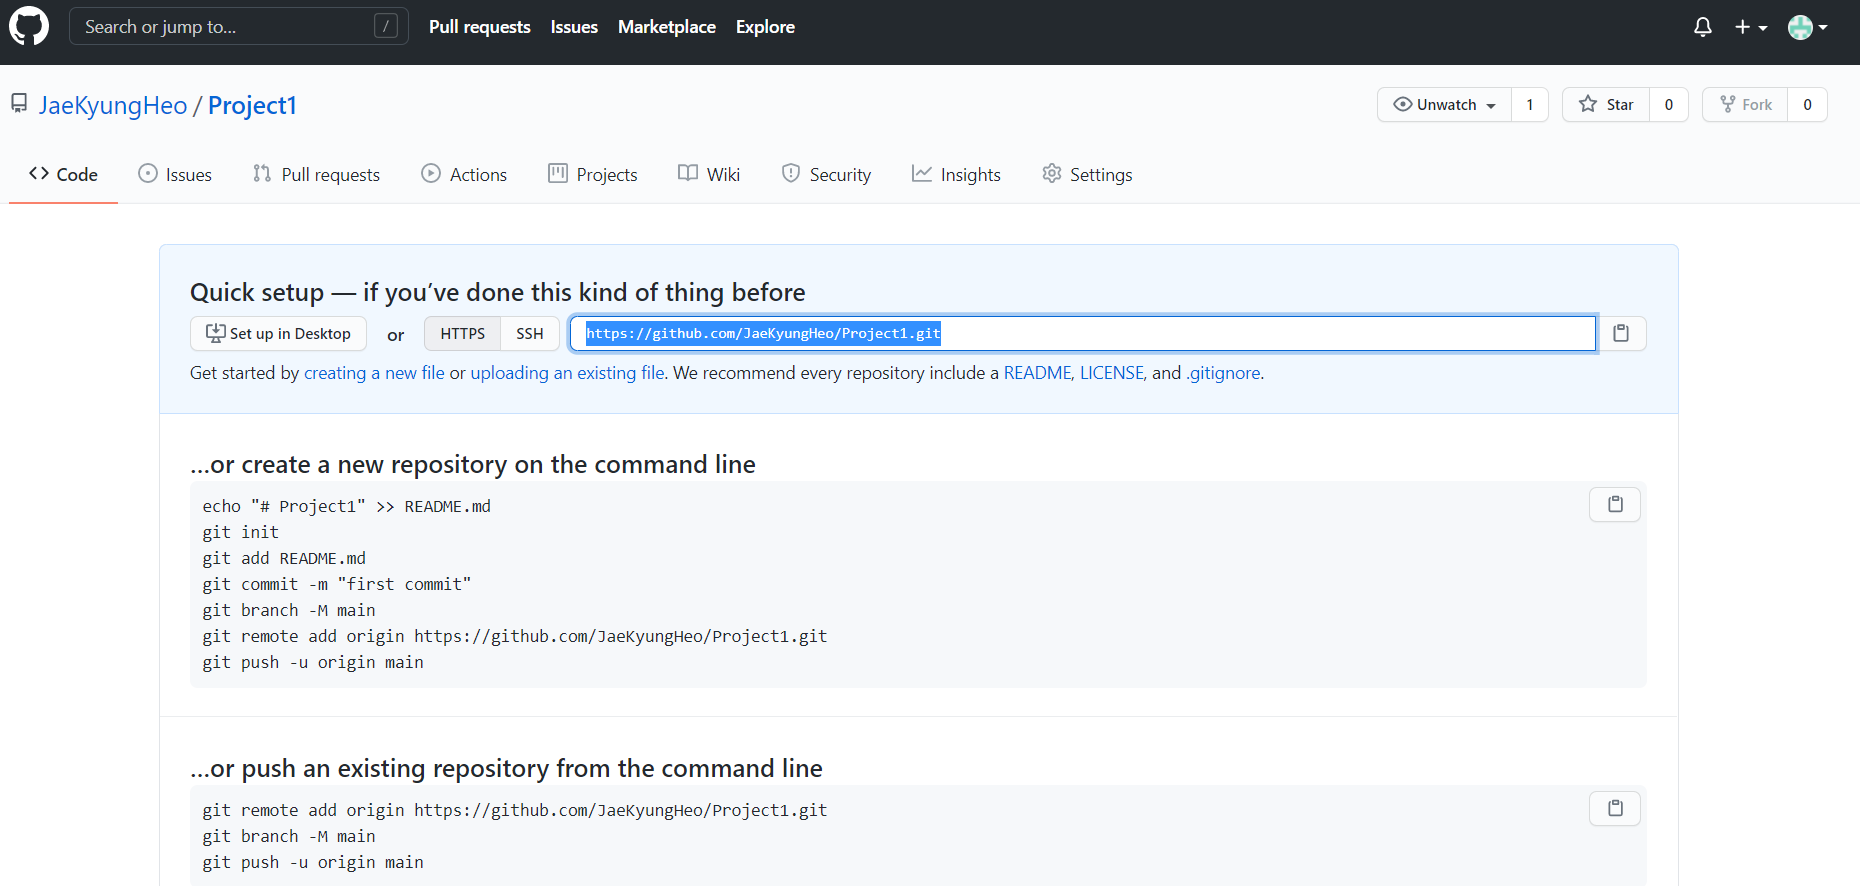1860x886 pixels.
Task: Click the repository URL field
Action: coord(1083,333)
